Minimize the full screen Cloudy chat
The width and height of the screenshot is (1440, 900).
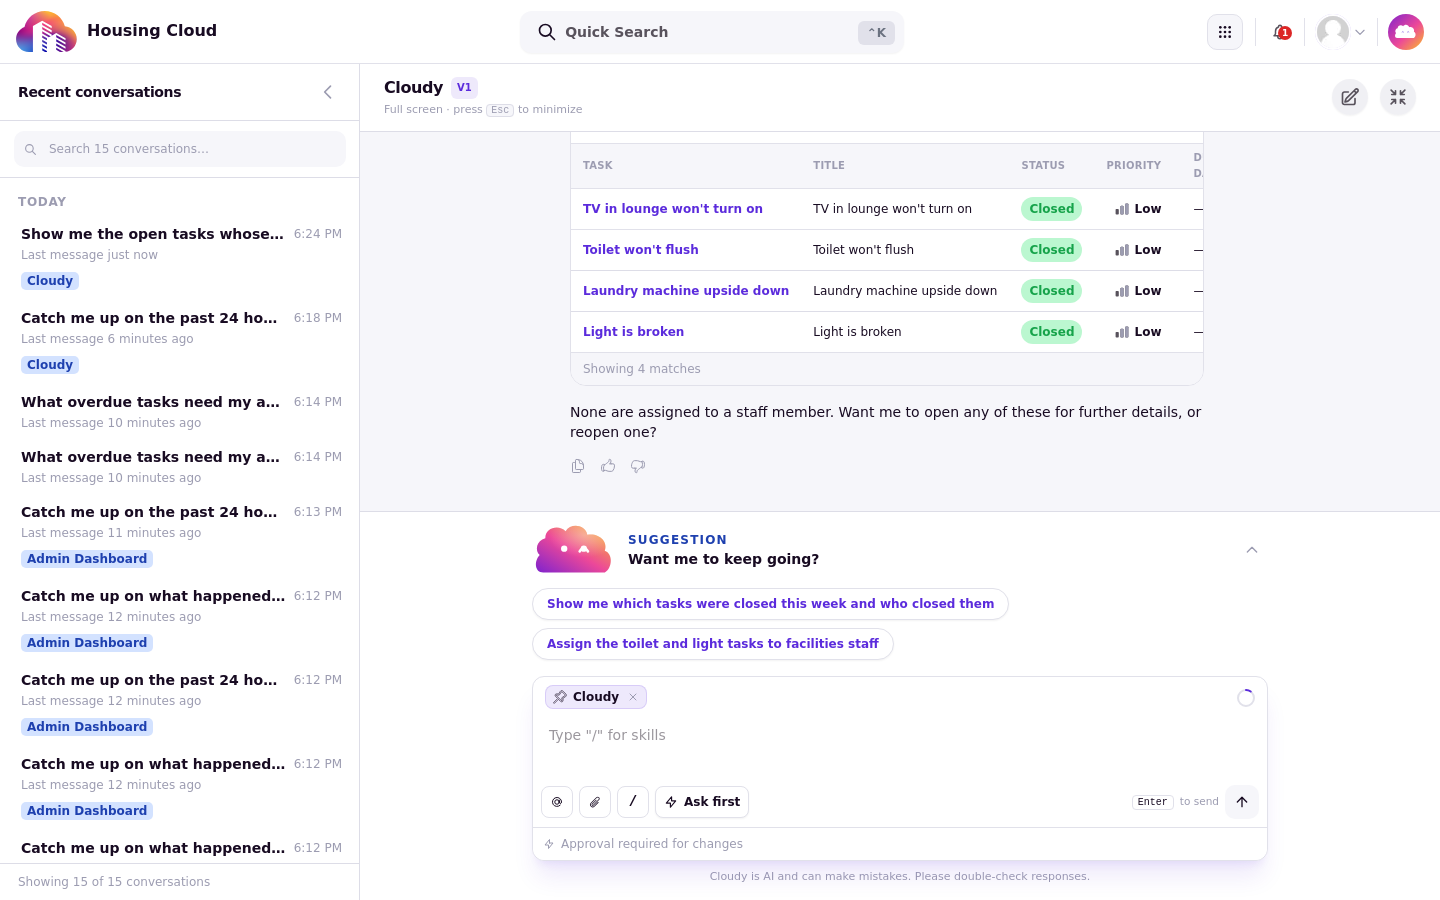(x=1398, y=97)
